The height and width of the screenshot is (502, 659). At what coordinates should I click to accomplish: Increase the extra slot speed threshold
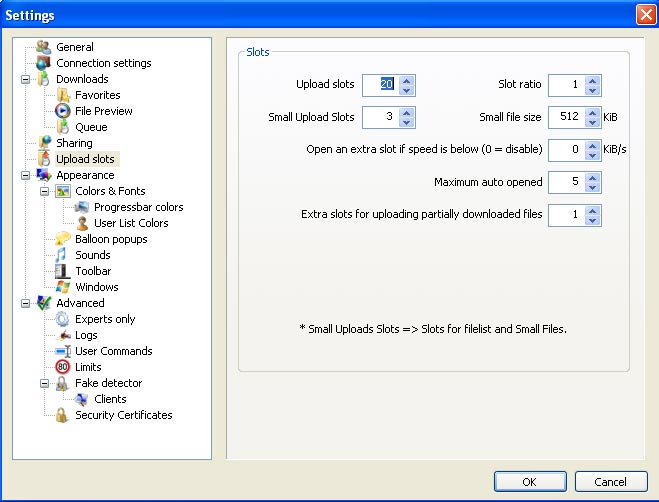[x=593, y=145]
